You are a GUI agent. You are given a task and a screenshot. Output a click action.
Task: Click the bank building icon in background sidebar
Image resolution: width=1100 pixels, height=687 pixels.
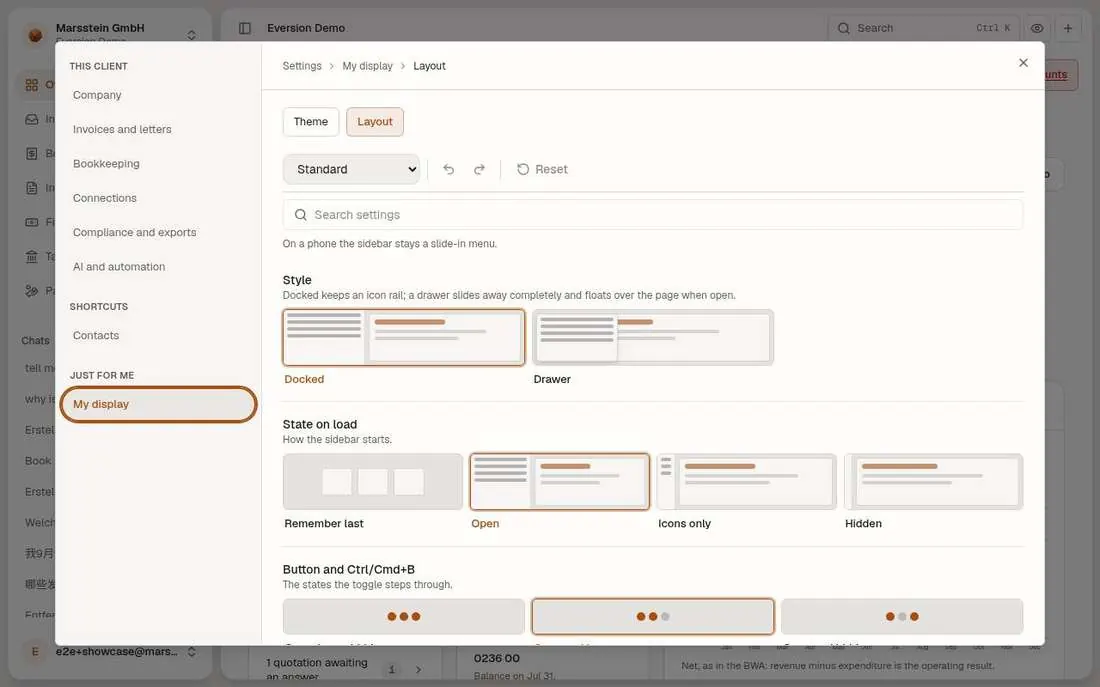pyautogui.click(x=32, y=256)
